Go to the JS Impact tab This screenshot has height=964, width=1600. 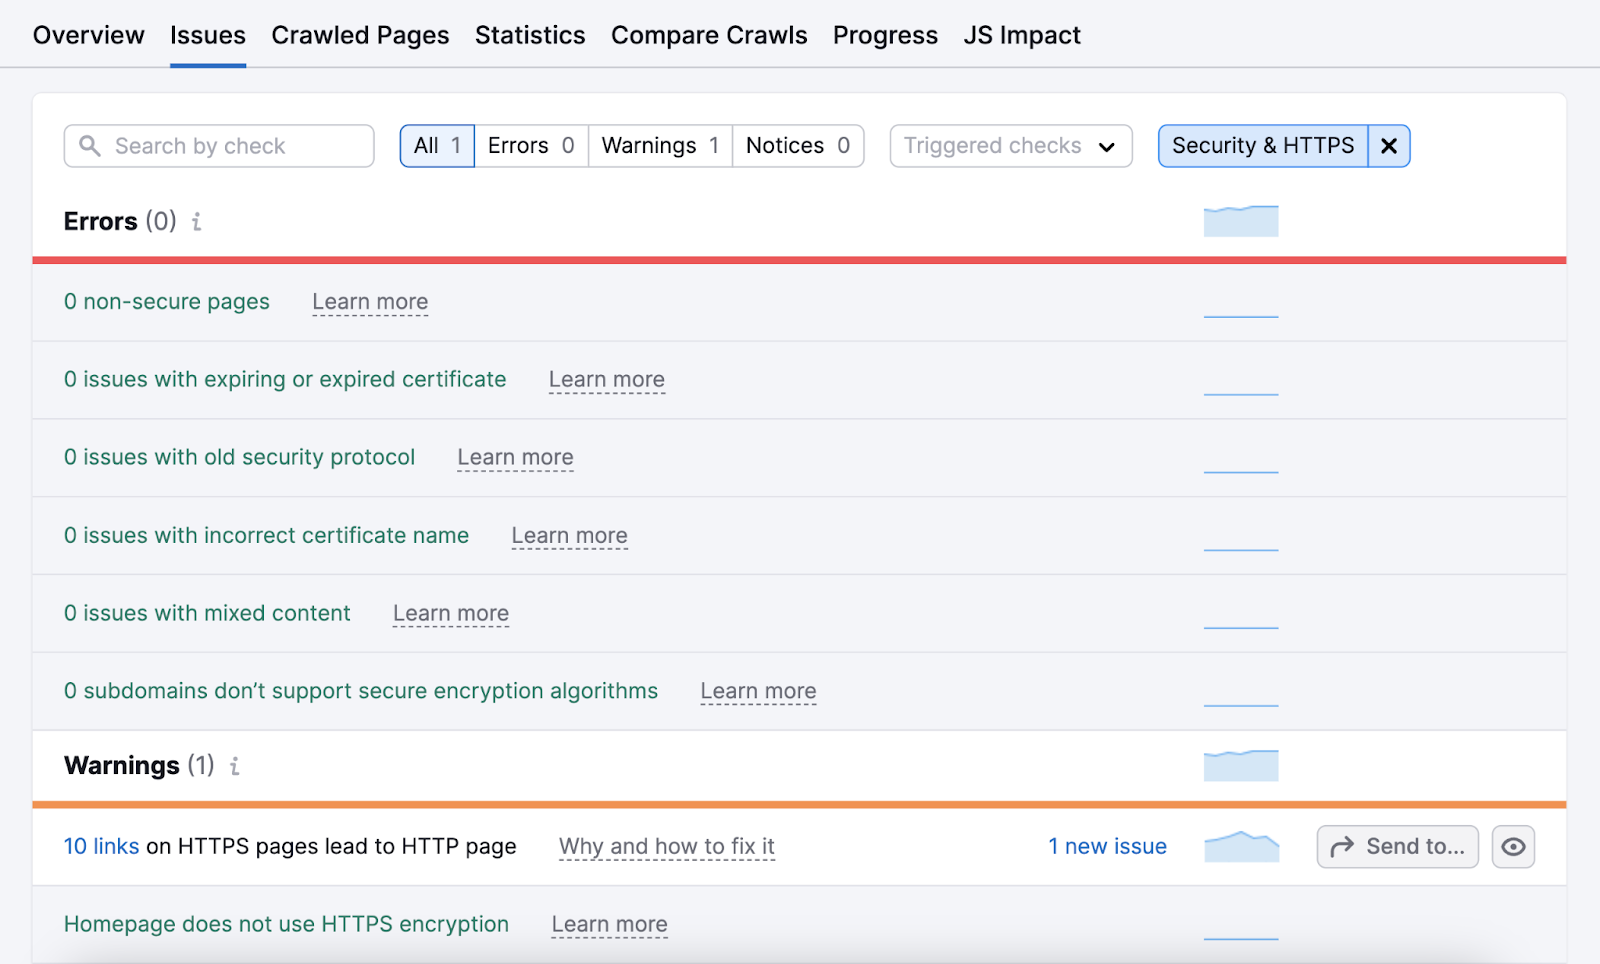click(1021, 35)
